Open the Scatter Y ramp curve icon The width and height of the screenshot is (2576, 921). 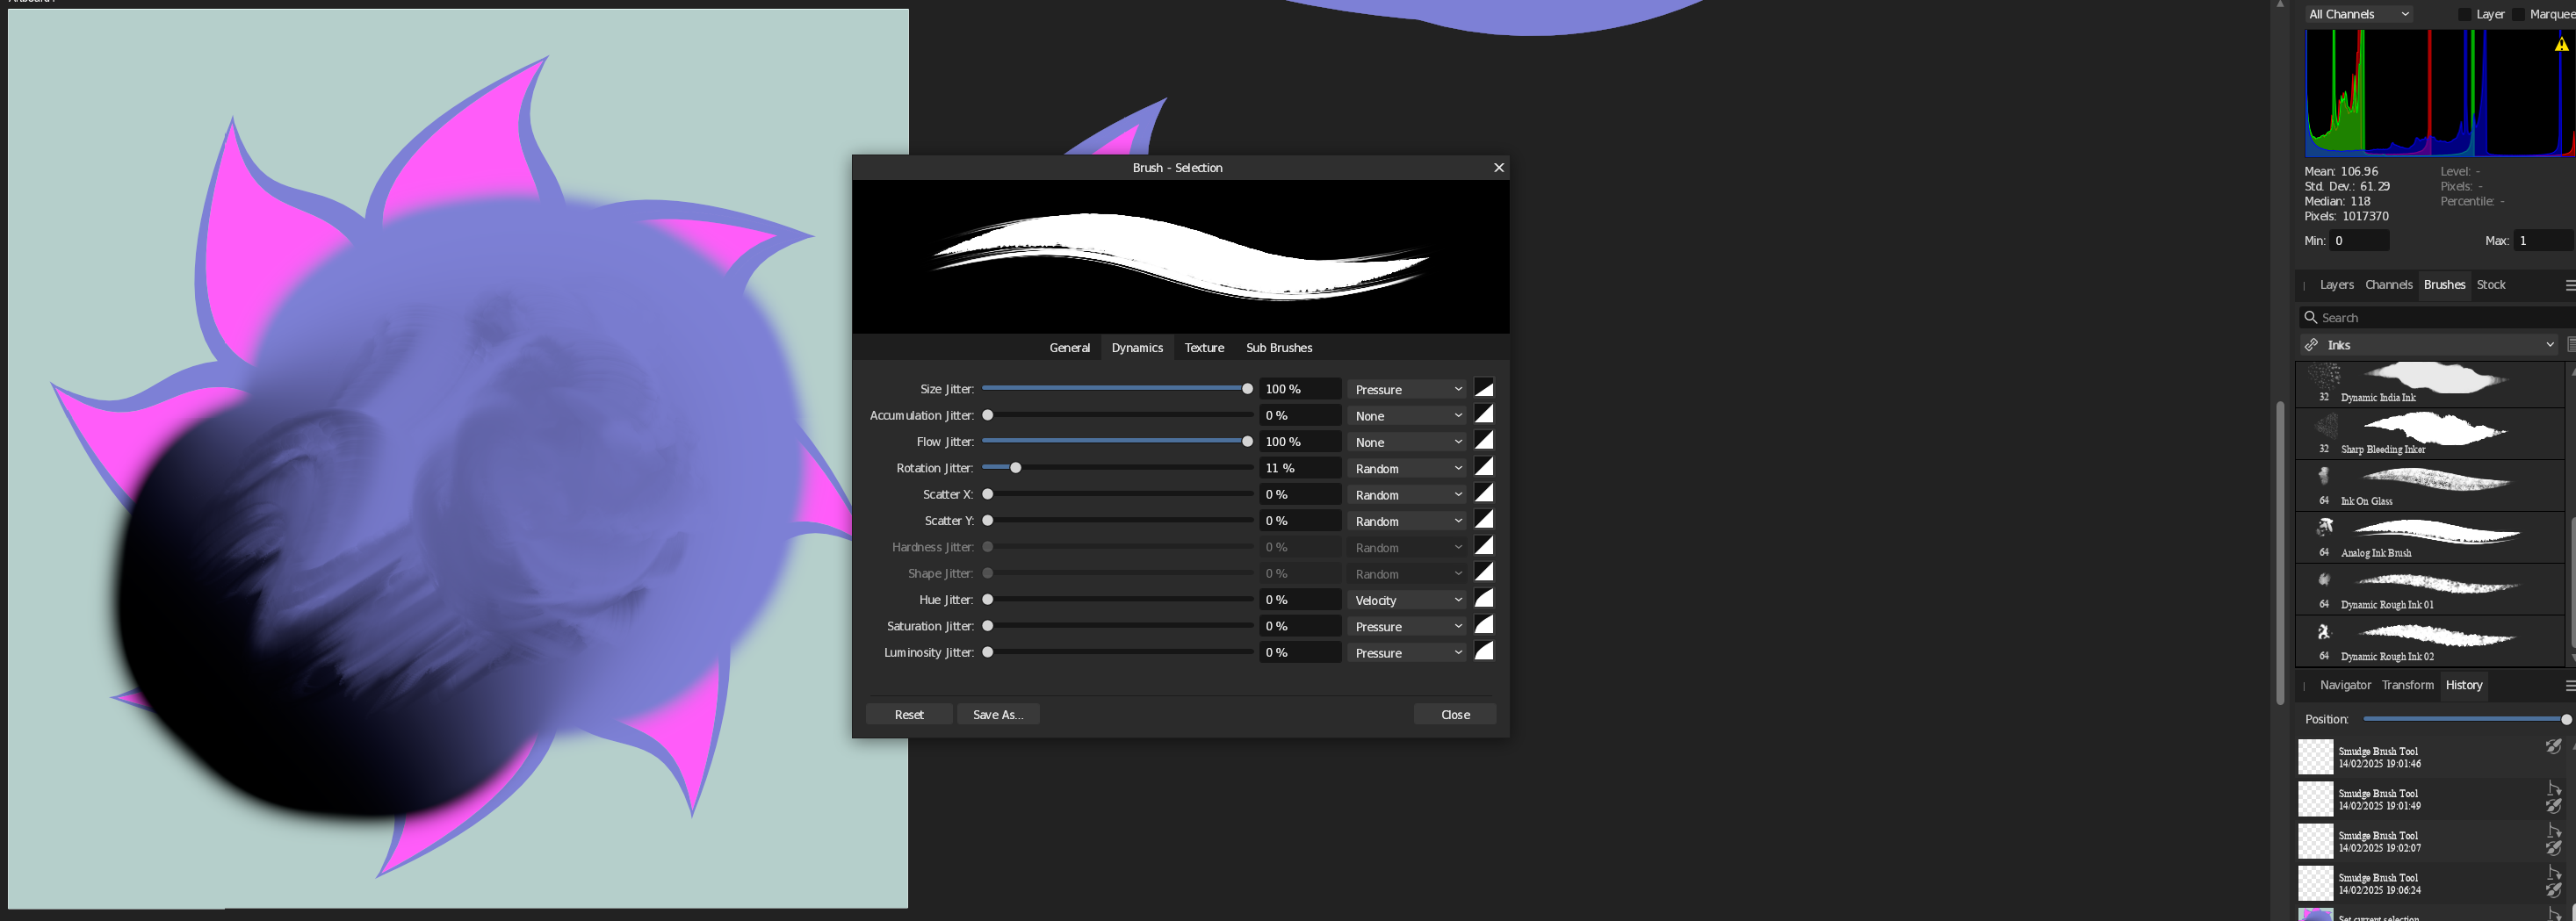(x=1484, y=520)
